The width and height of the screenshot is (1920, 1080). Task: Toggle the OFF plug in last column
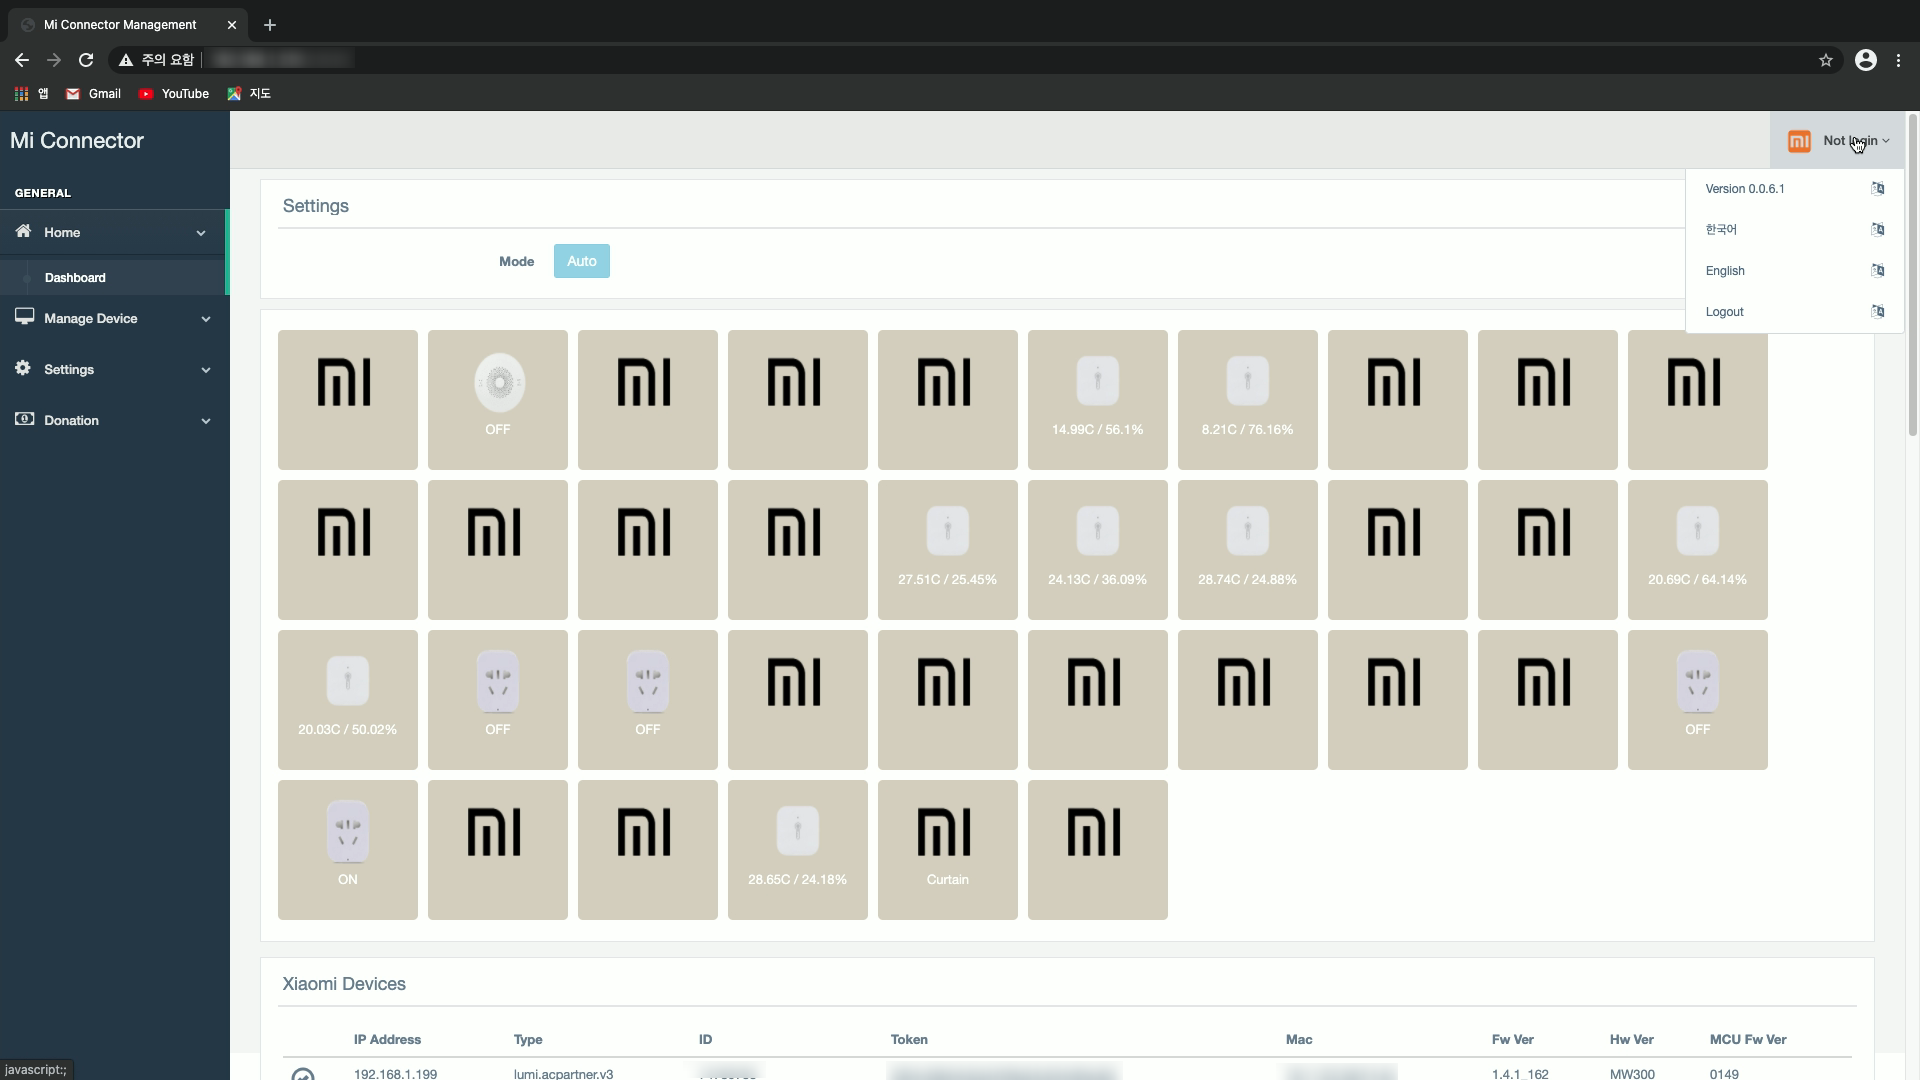click(x=1697, y=699)
